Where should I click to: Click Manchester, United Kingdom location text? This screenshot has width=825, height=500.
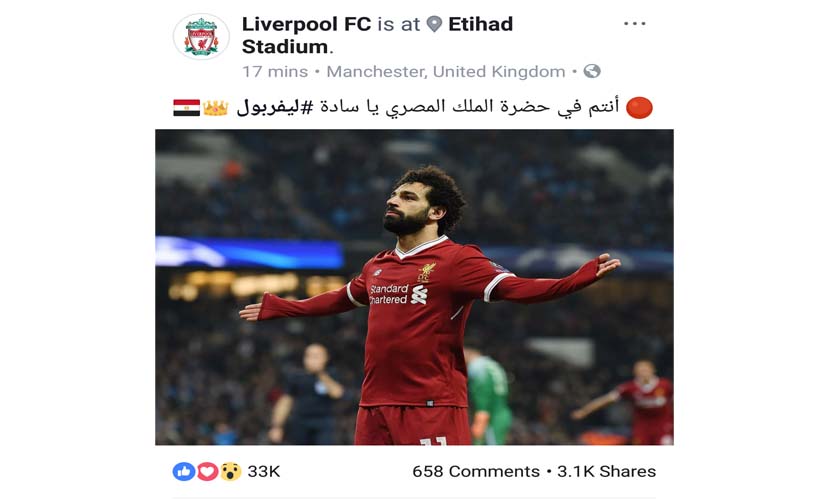tap(446, 72)
